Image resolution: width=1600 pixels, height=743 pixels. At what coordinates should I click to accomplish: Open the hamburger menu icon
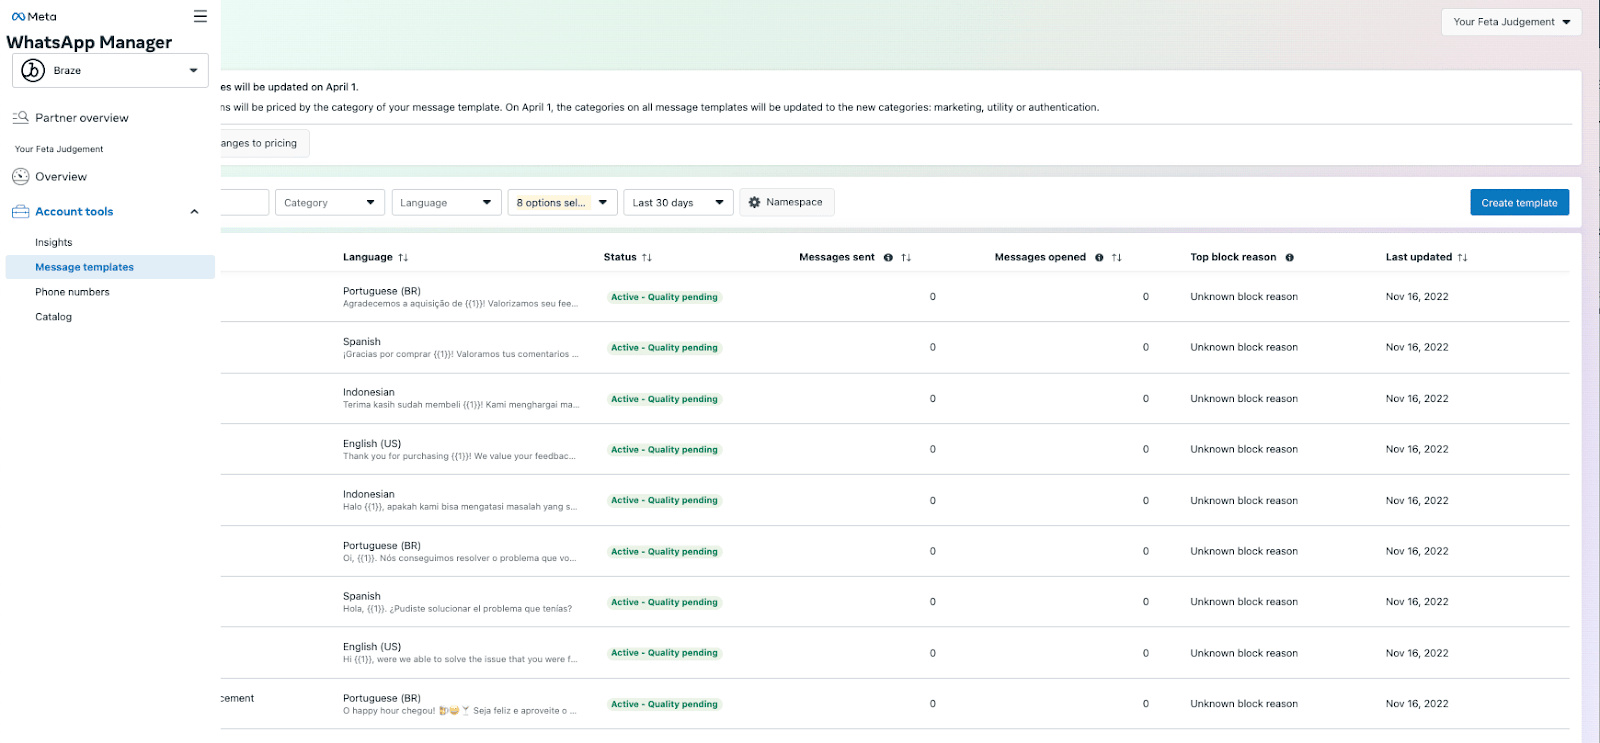pyautogui.click(x=200, y=16)
